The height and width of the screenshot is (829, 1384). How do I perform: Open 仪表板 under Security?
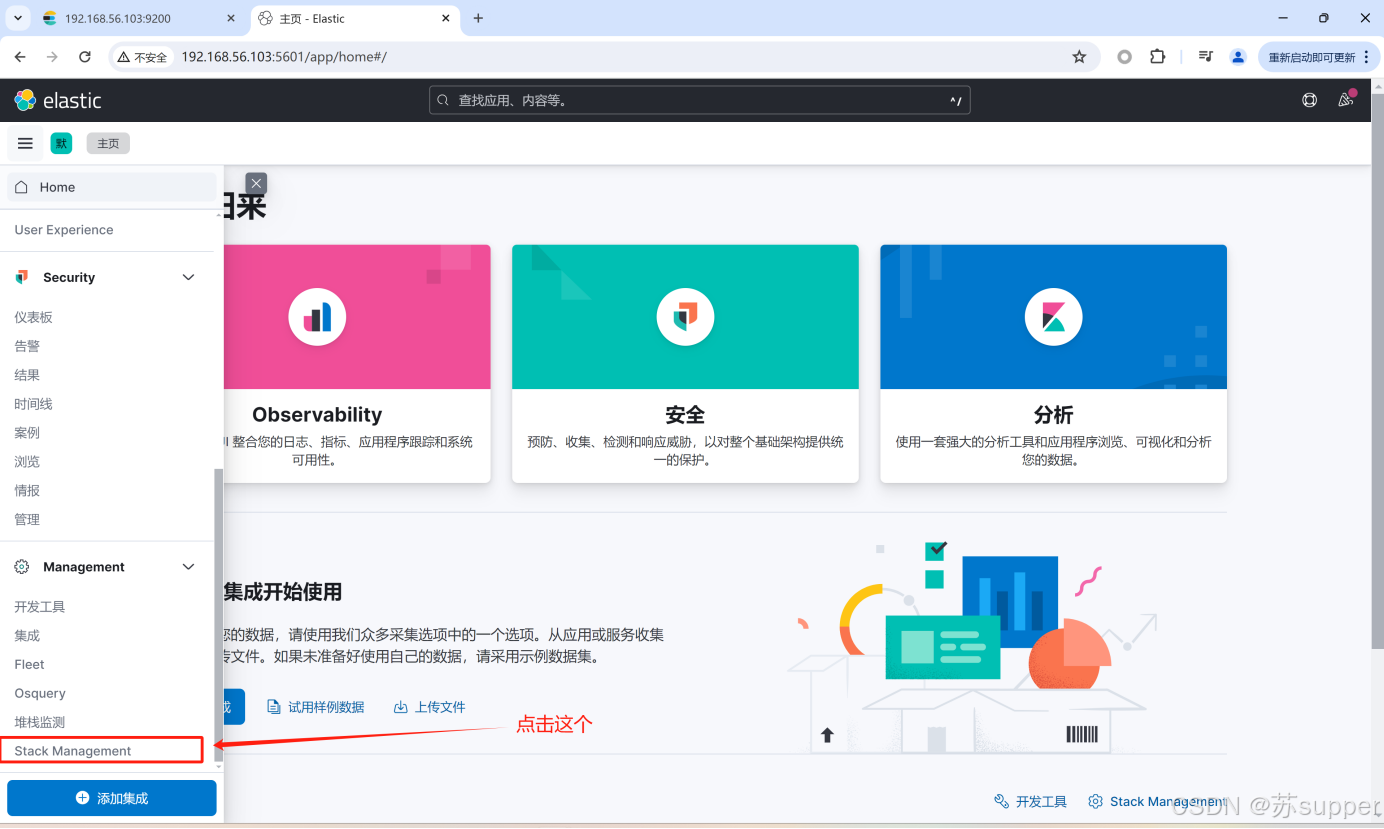pos(33,317)
